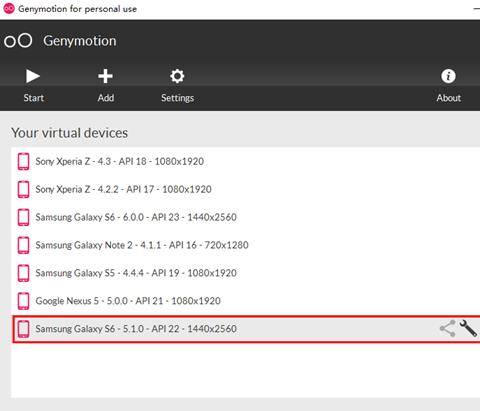Click phone icon beside Galaxy S6 6.0.0

click(23, 217)
